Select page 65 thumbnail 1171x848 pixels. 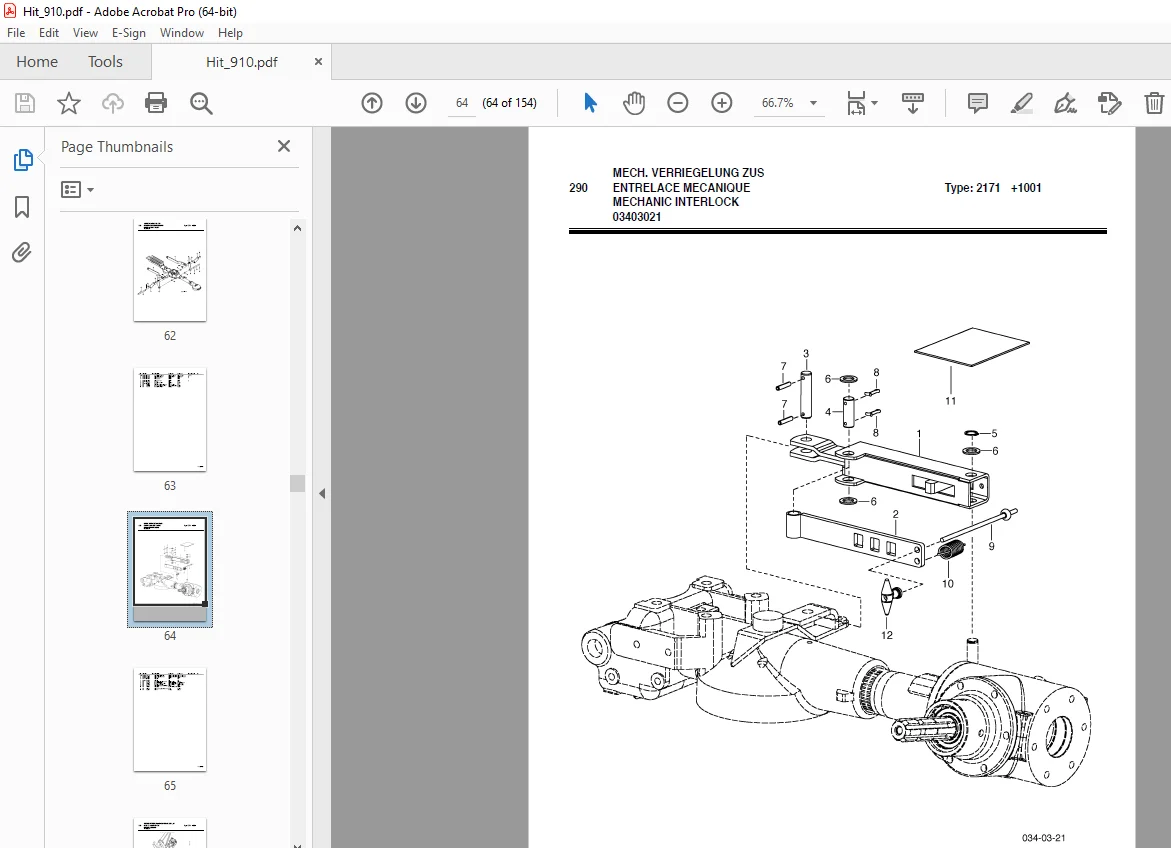coord(170,719)
